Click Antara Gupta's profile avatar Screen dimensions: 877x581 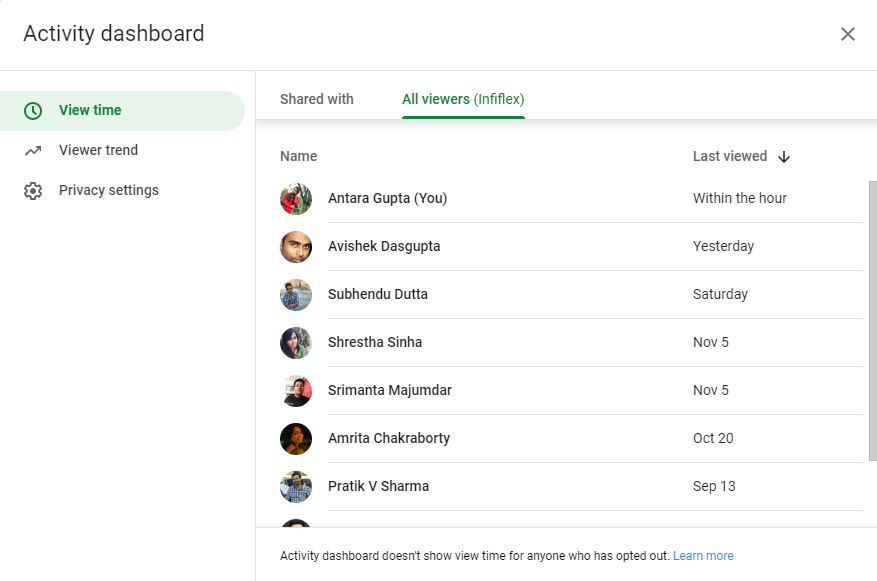[x=296, y=199]
